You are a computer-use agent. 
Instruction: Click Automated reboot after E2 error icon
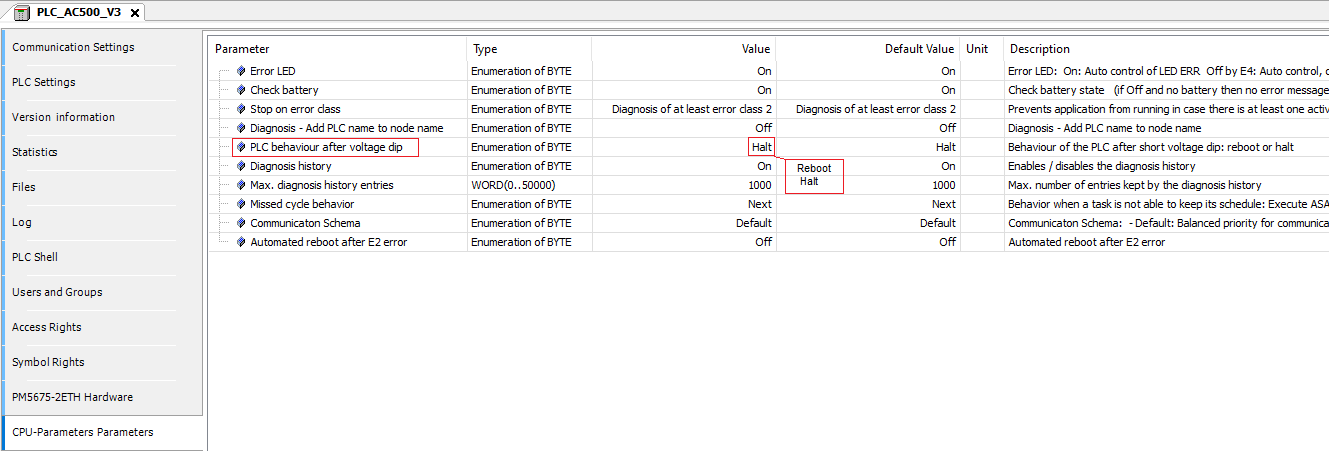point(240,242)
